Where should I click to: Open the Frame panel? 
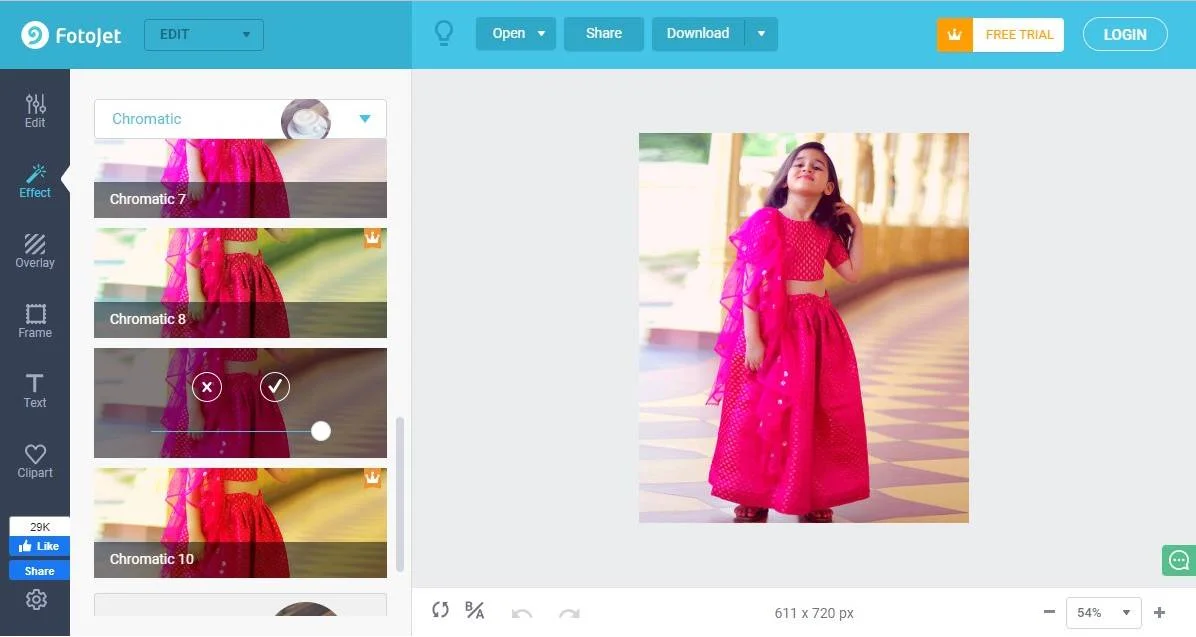point(35,320)
